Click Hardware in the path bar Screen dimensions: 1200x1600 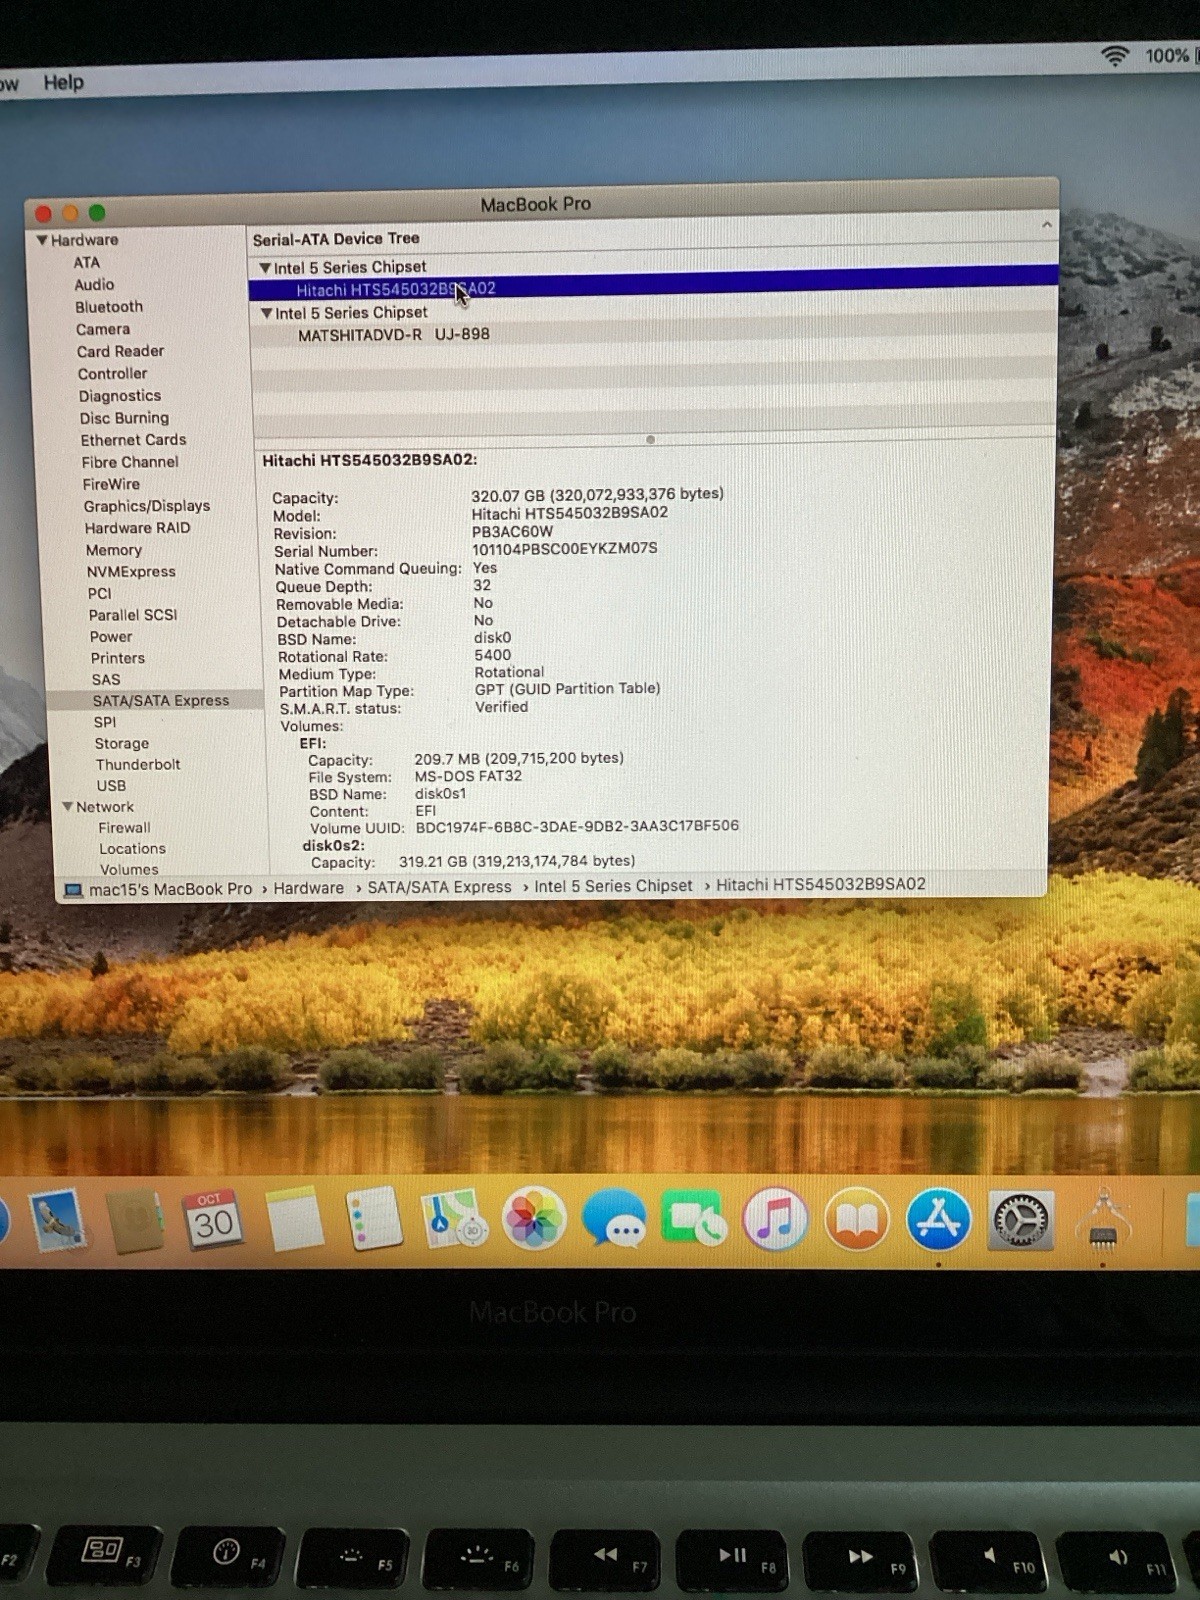coord(308,888)
